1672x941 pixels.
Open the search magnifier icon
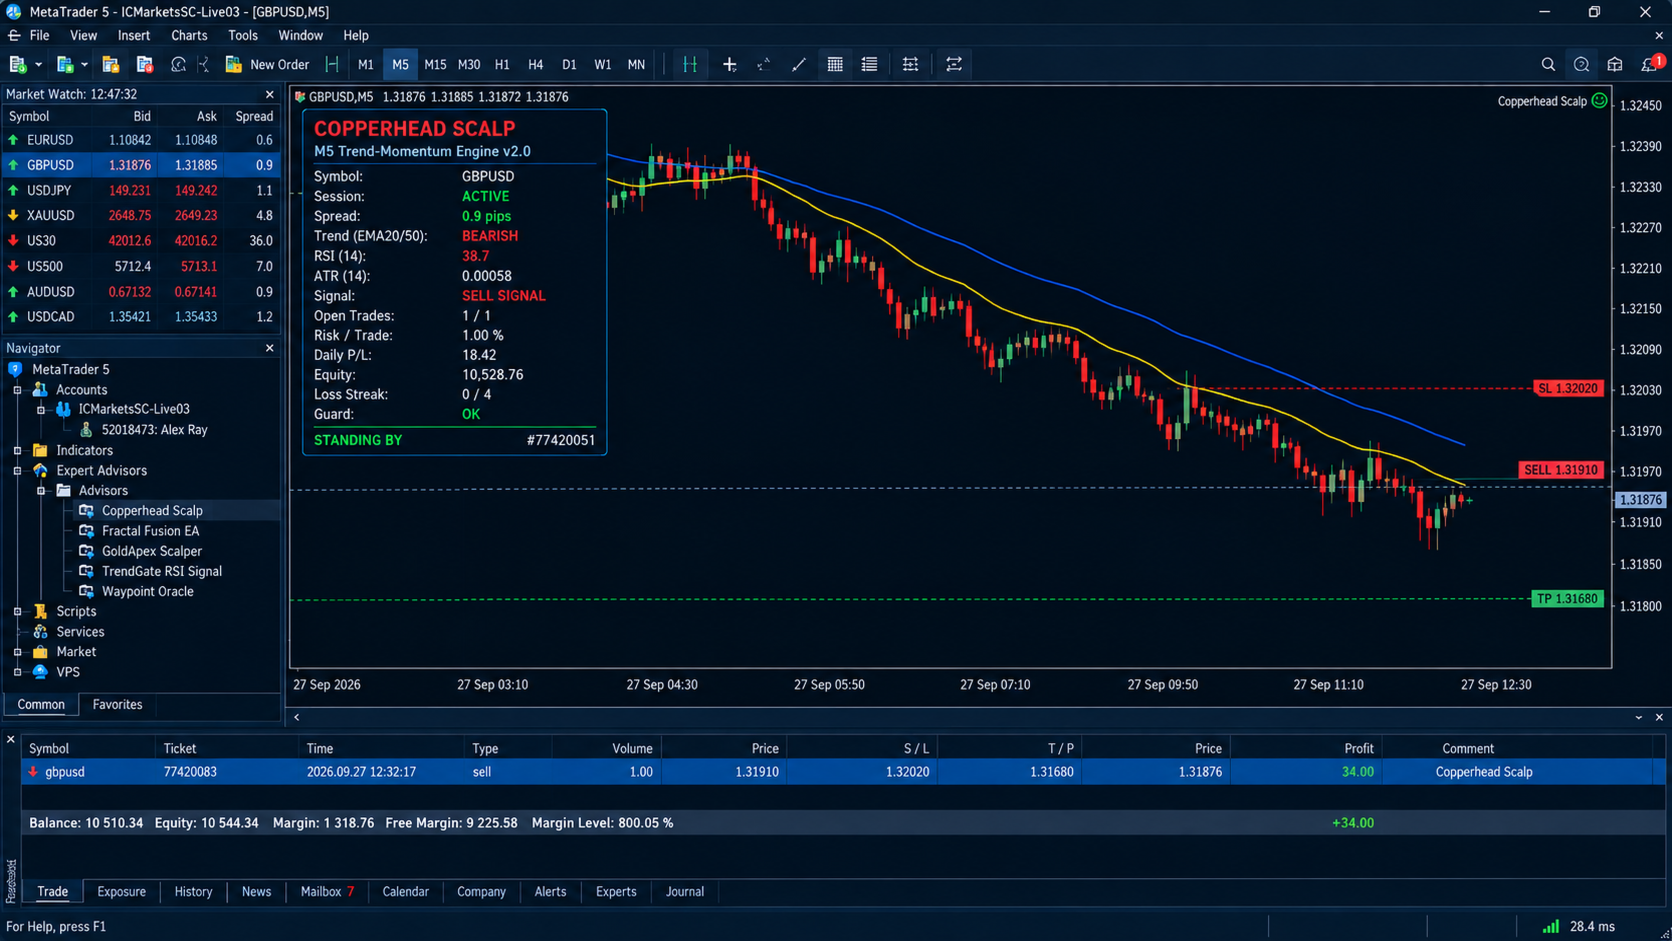1548,64
